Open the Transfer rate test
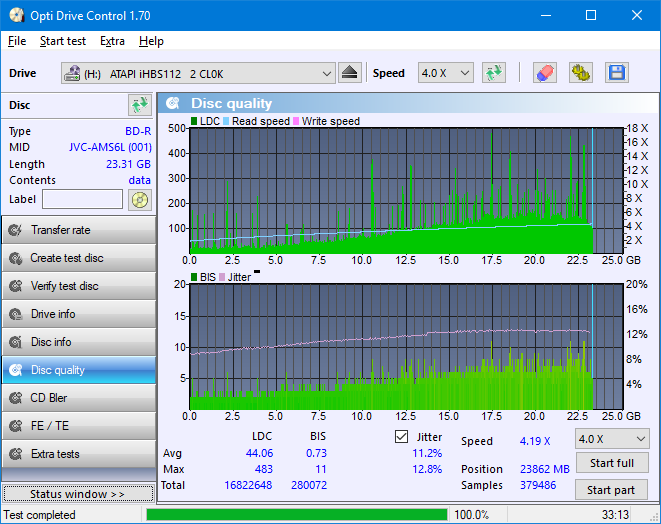This screenshot has width=661, height=524. click(78, 230)
